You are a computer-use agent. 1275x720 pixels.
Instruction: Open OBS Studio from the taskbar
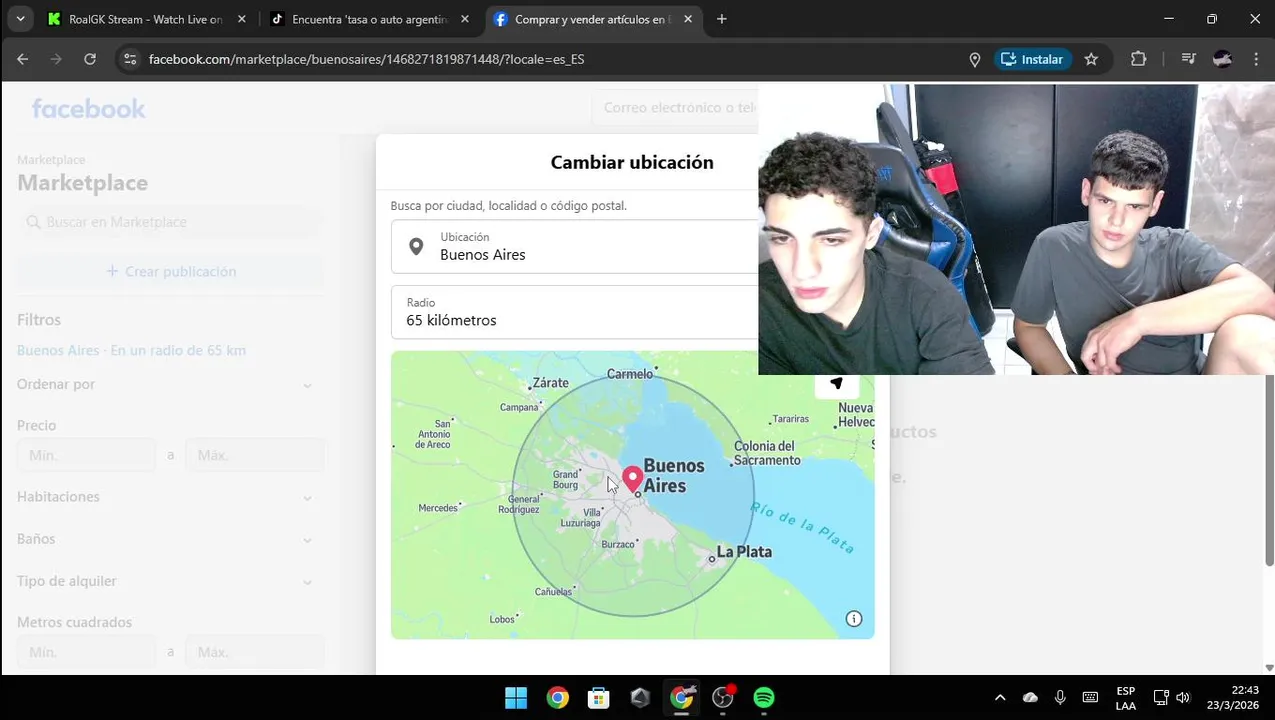pos(723,698)
